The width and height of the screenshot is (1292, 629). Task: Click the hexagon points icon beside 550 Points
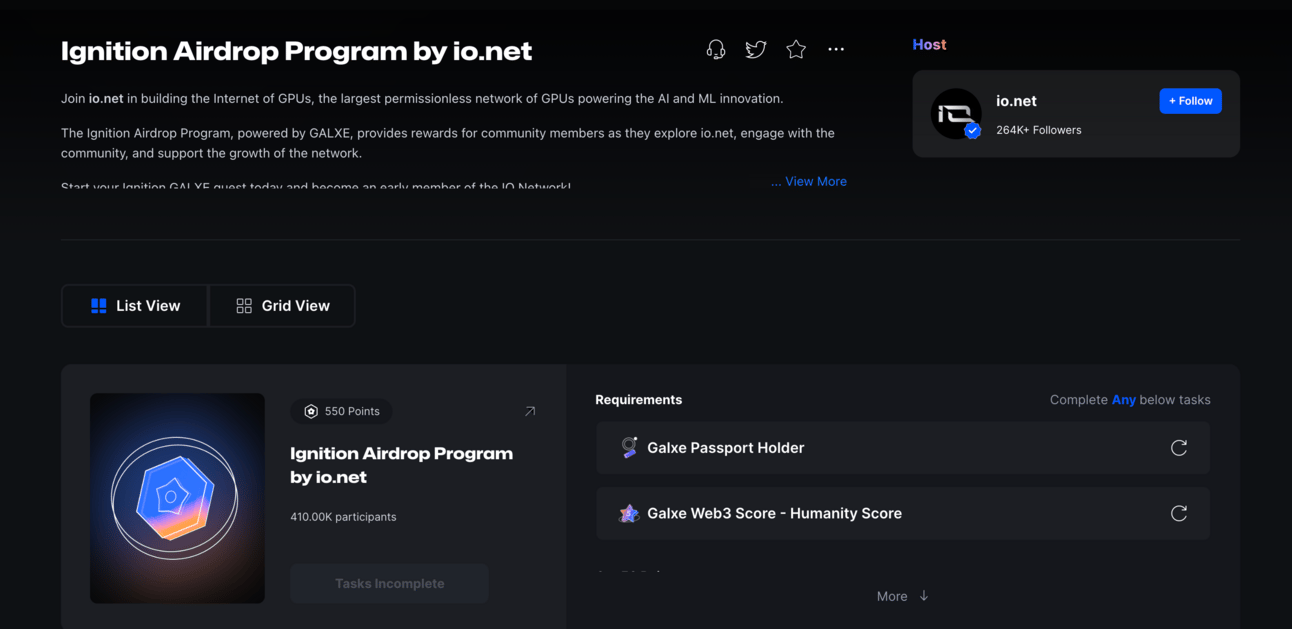tap(311, 411)
